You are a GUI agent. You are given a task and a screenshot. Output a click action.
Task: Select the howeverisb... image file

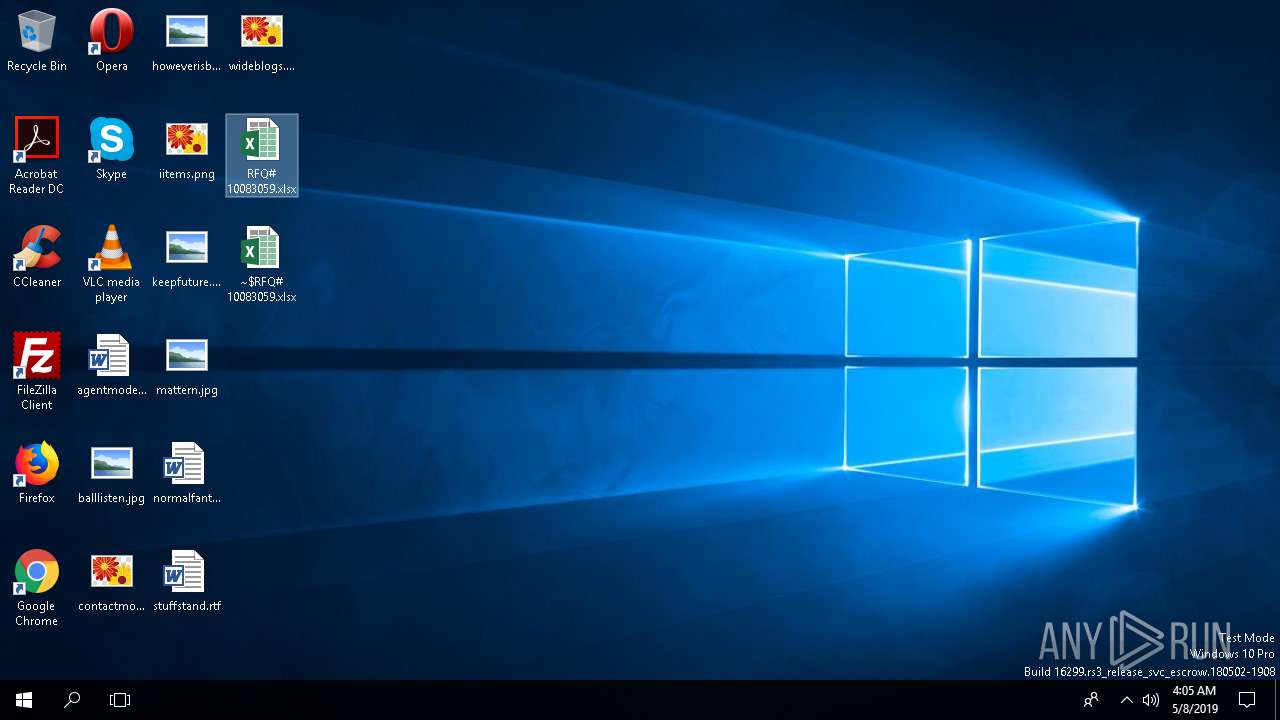pos(186,41)
